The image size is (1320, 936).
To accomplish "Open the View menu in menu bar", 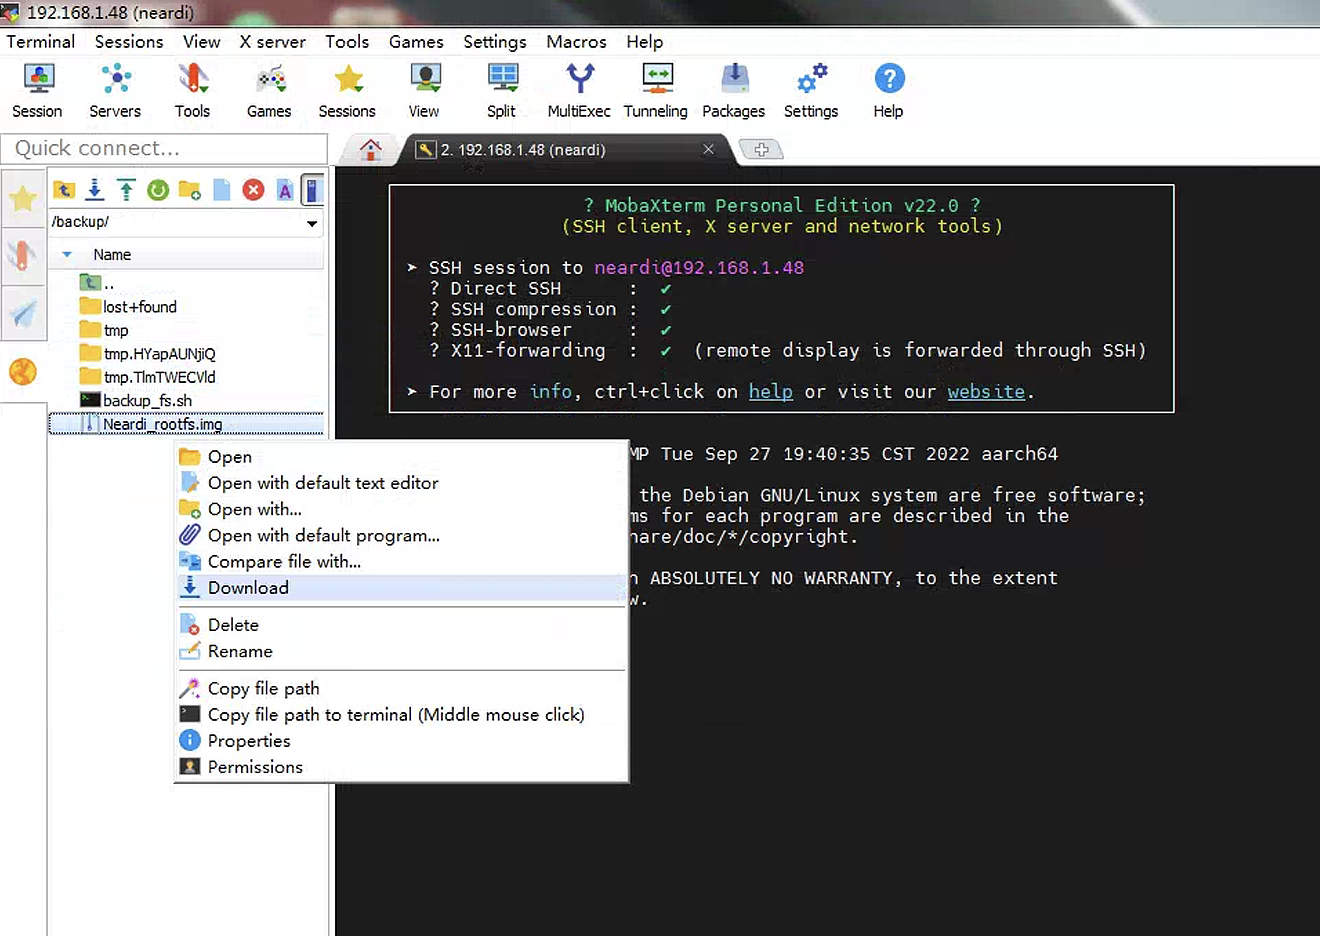I will pyautogui.click(x=201, y=42).
